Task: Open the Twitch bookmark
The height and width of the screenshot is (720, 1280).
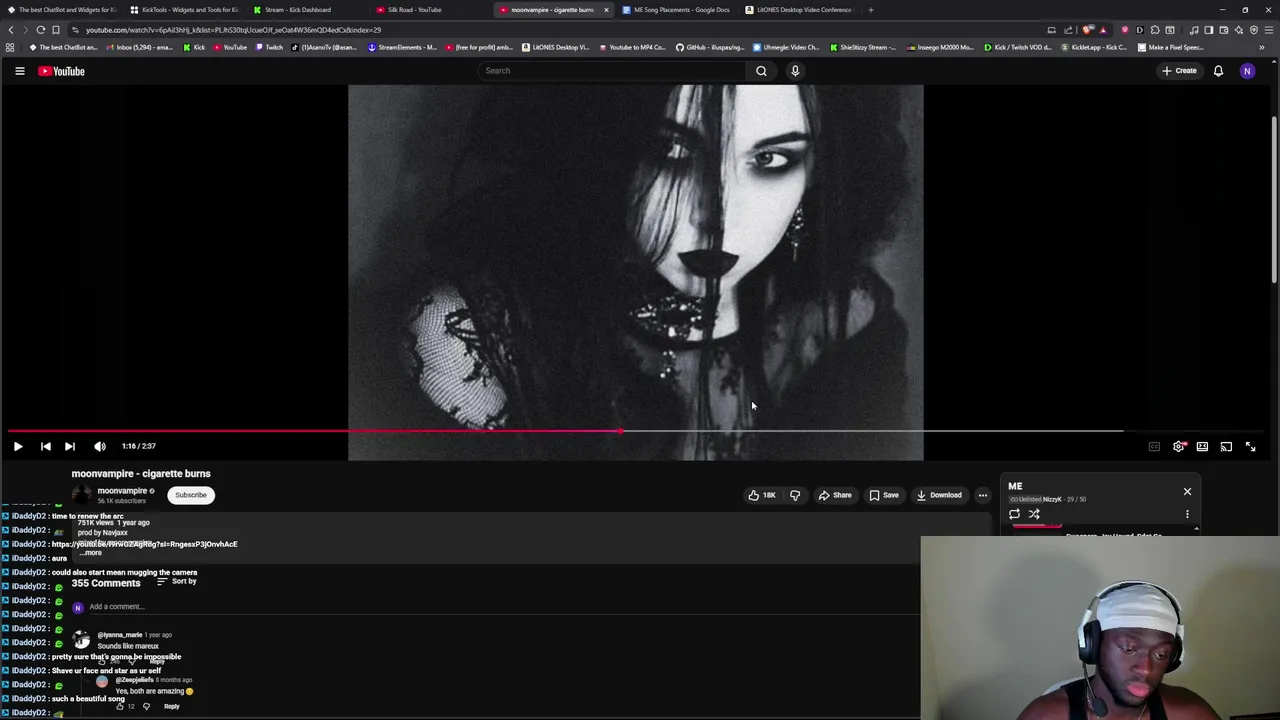Action: [269, 47]
